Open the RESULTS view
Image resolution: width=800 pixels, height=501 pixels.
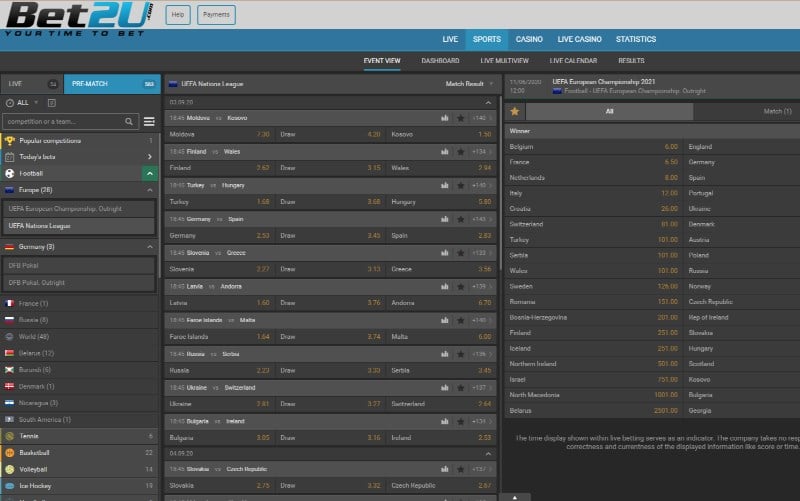[x=631, y=61]
